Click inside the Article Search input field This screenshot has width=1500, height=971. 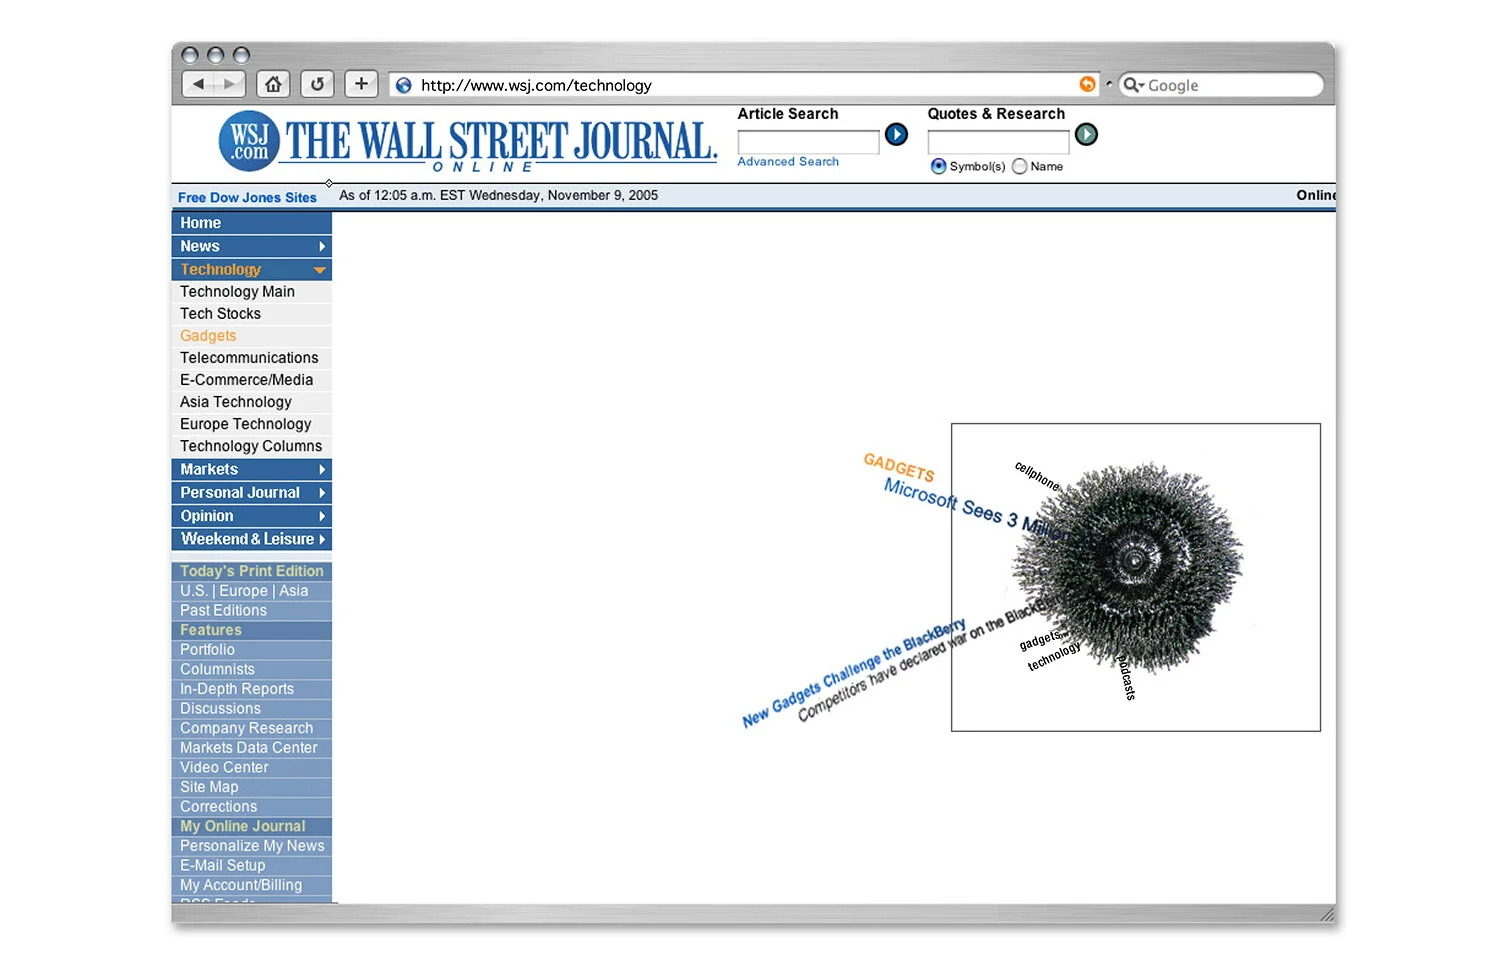(808, 140)
